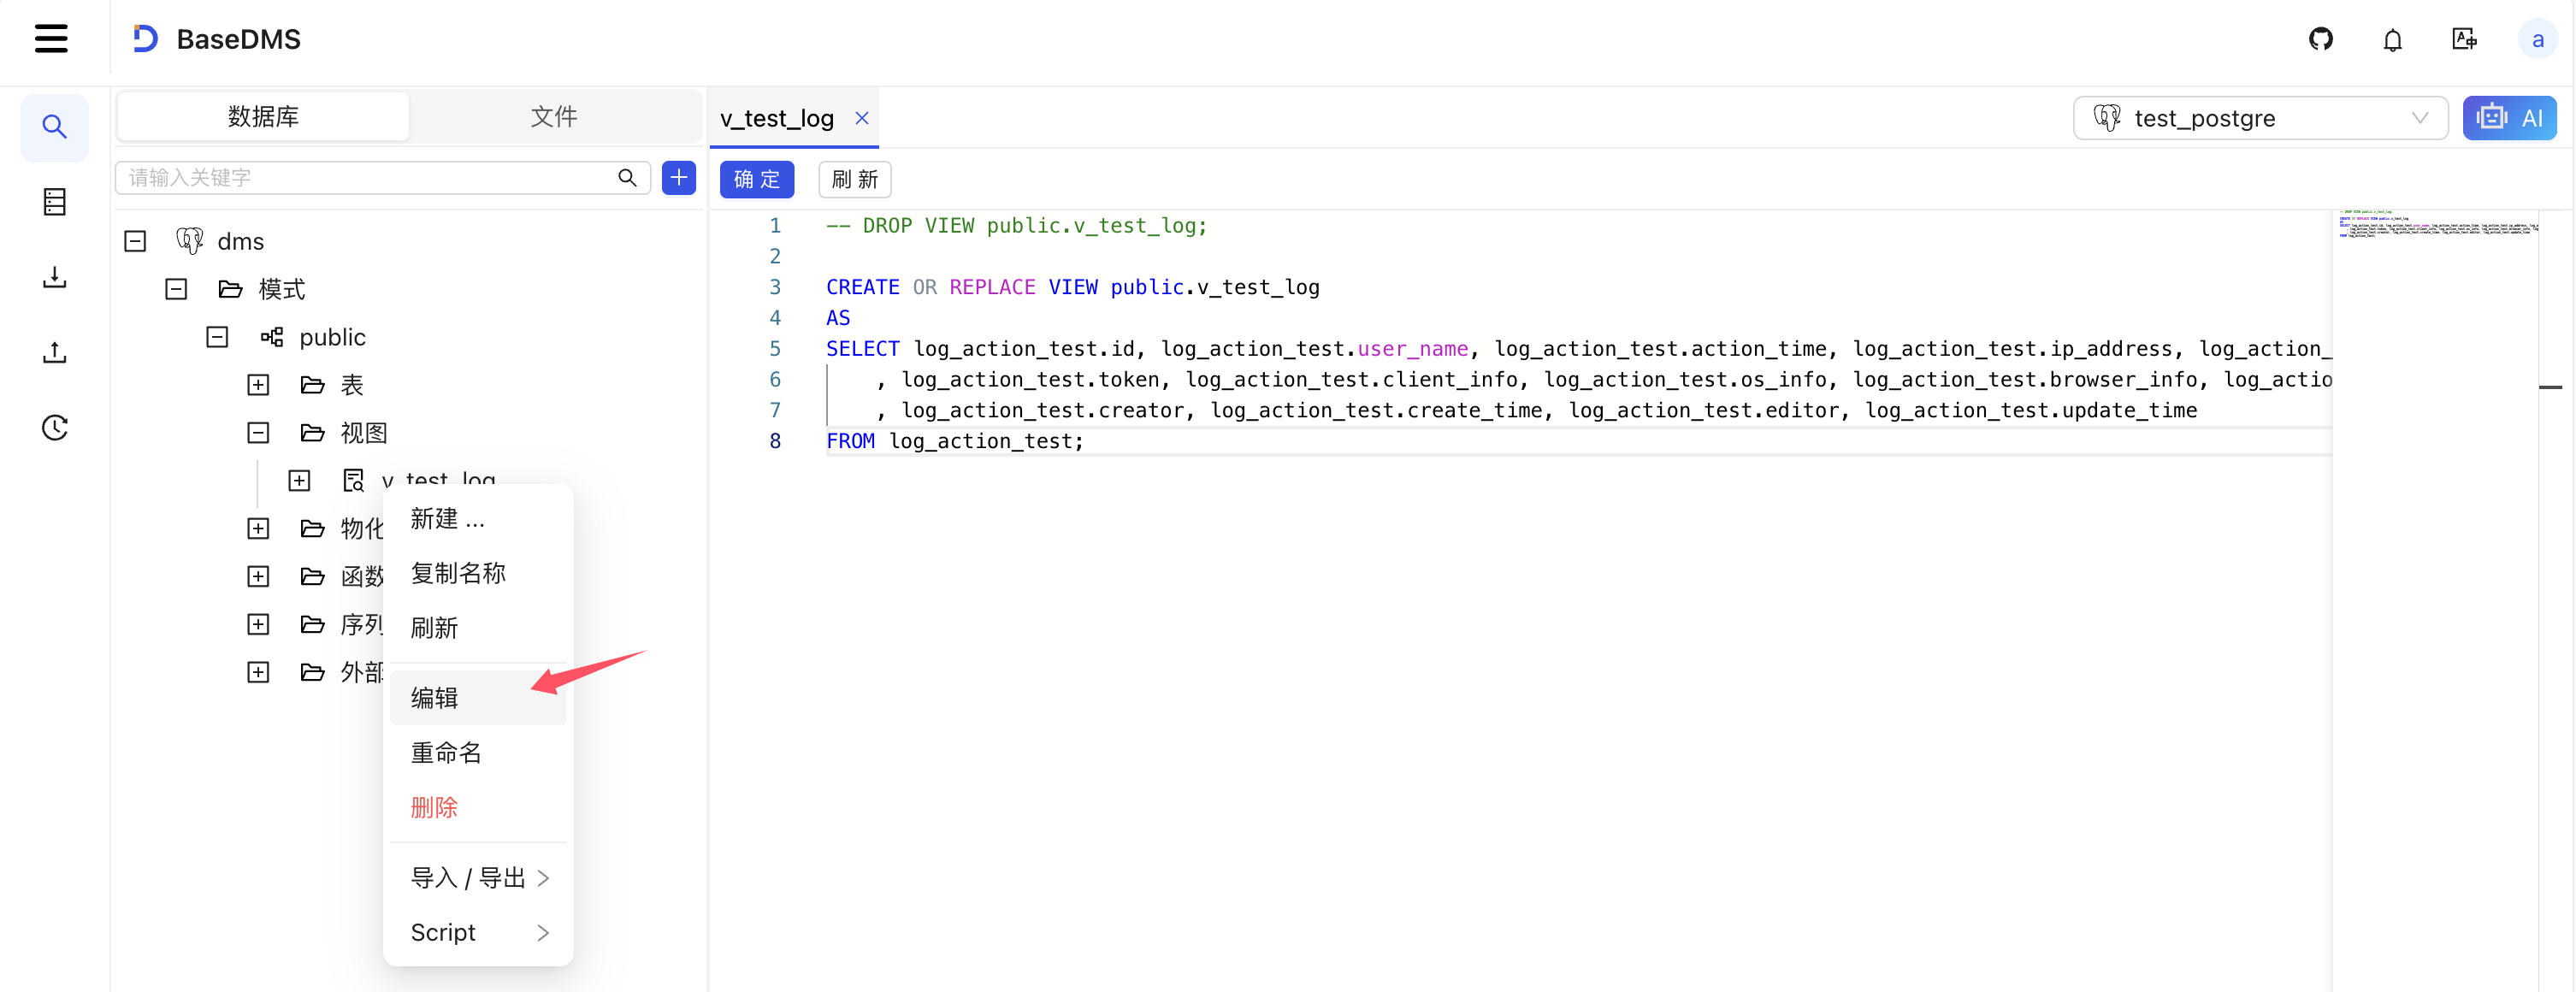Click the magnifier in the keyword search box
Screen dimensions: 2576x992
point(627,178)
